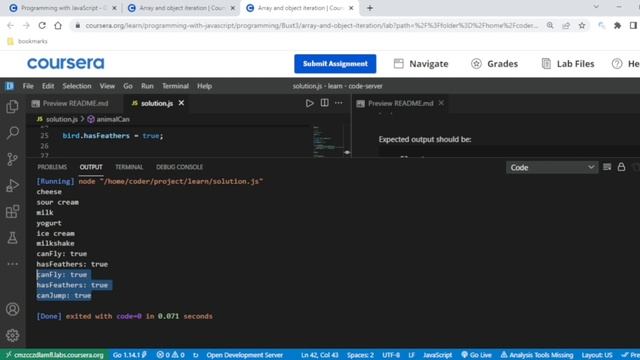Viewport: 640px width, 360px height.
Task: Change JavaScript language mode
Action: point(438,355)
